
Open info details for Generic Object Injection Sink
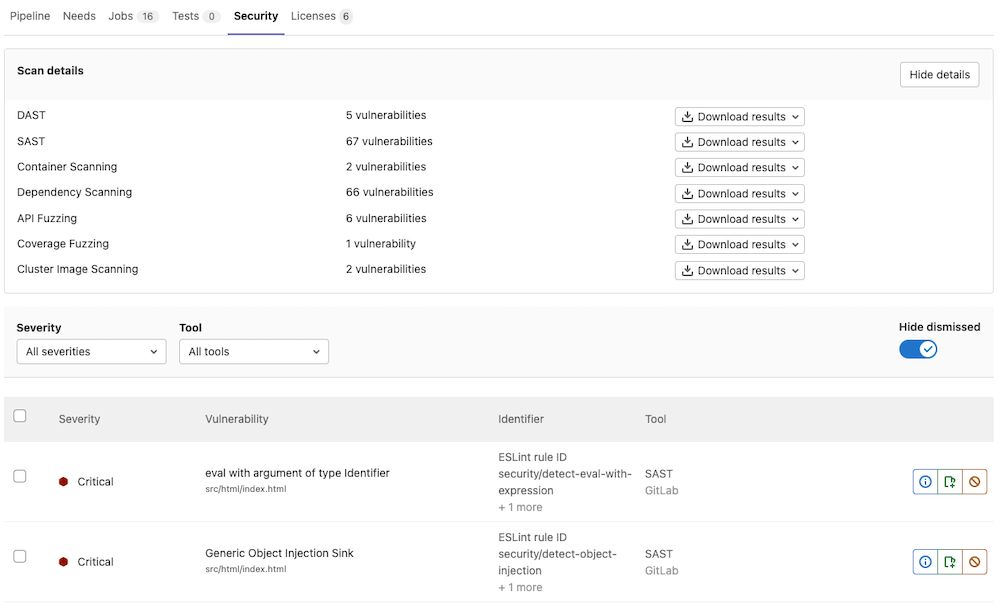click(924, 561)
